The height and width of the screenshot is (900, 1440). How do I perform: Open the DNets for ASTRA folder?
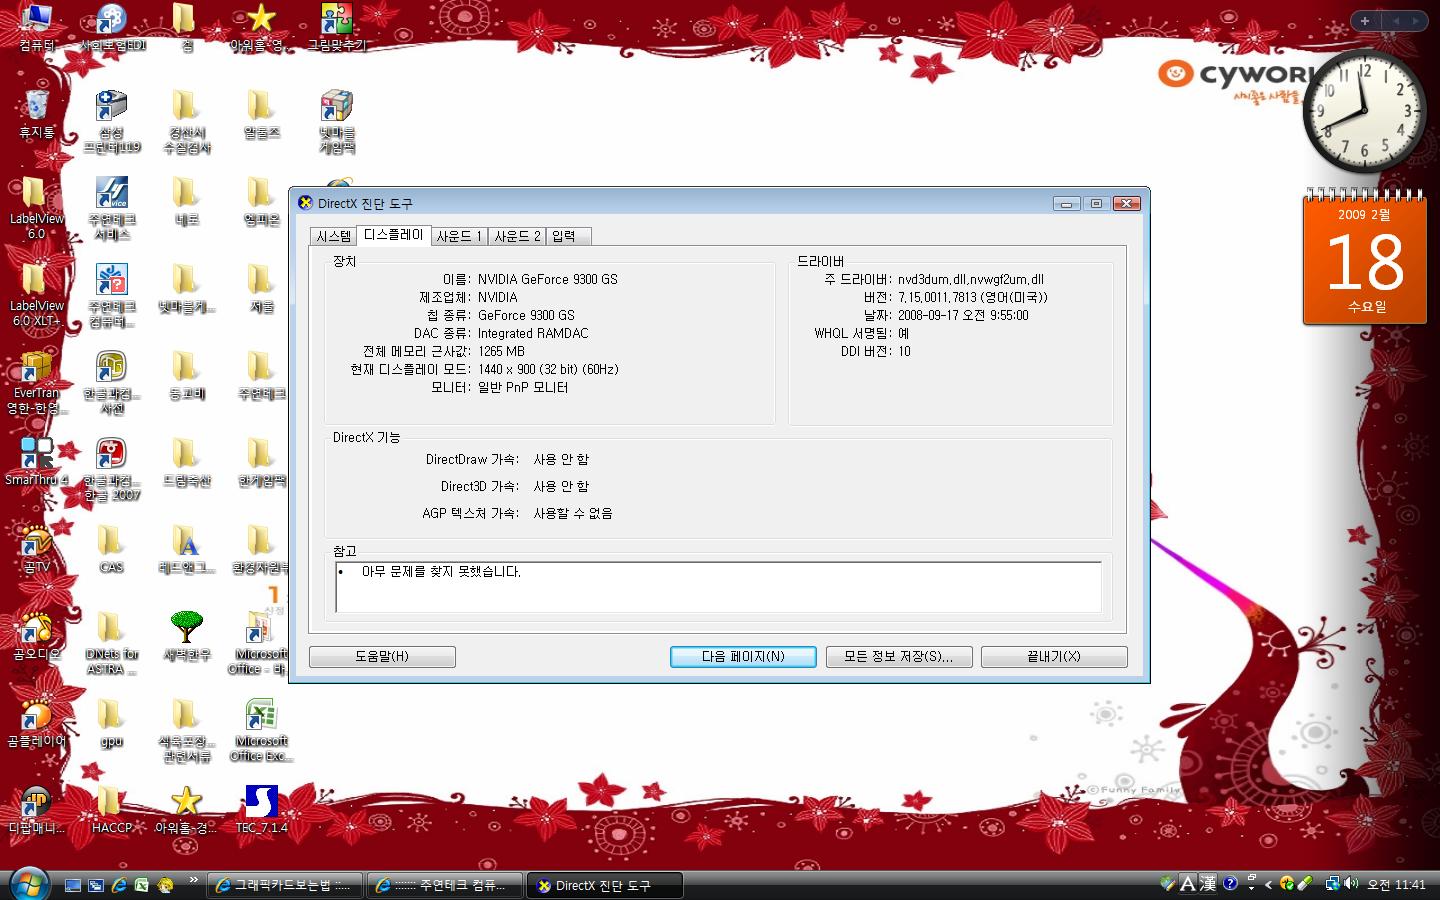coord(112,643)
